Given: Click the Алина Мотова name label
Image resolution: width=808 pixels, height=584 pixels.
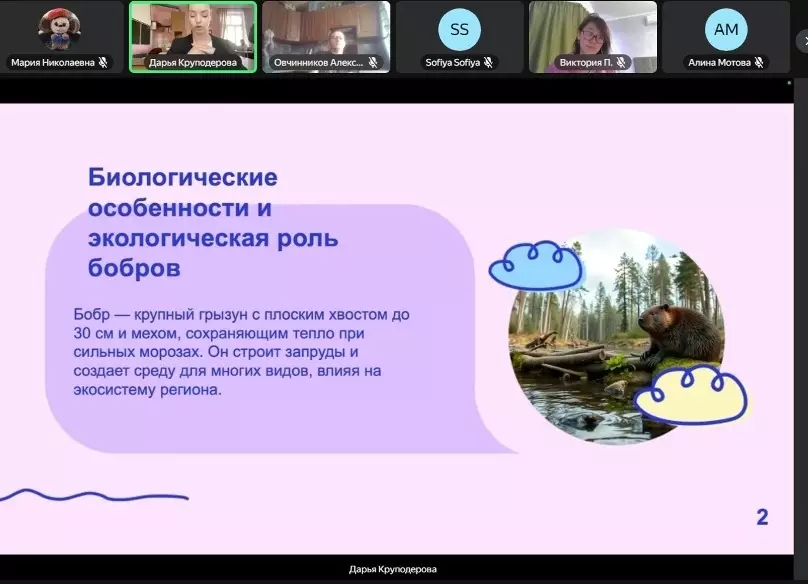Looking at the screenshot, I should point(719,62).
